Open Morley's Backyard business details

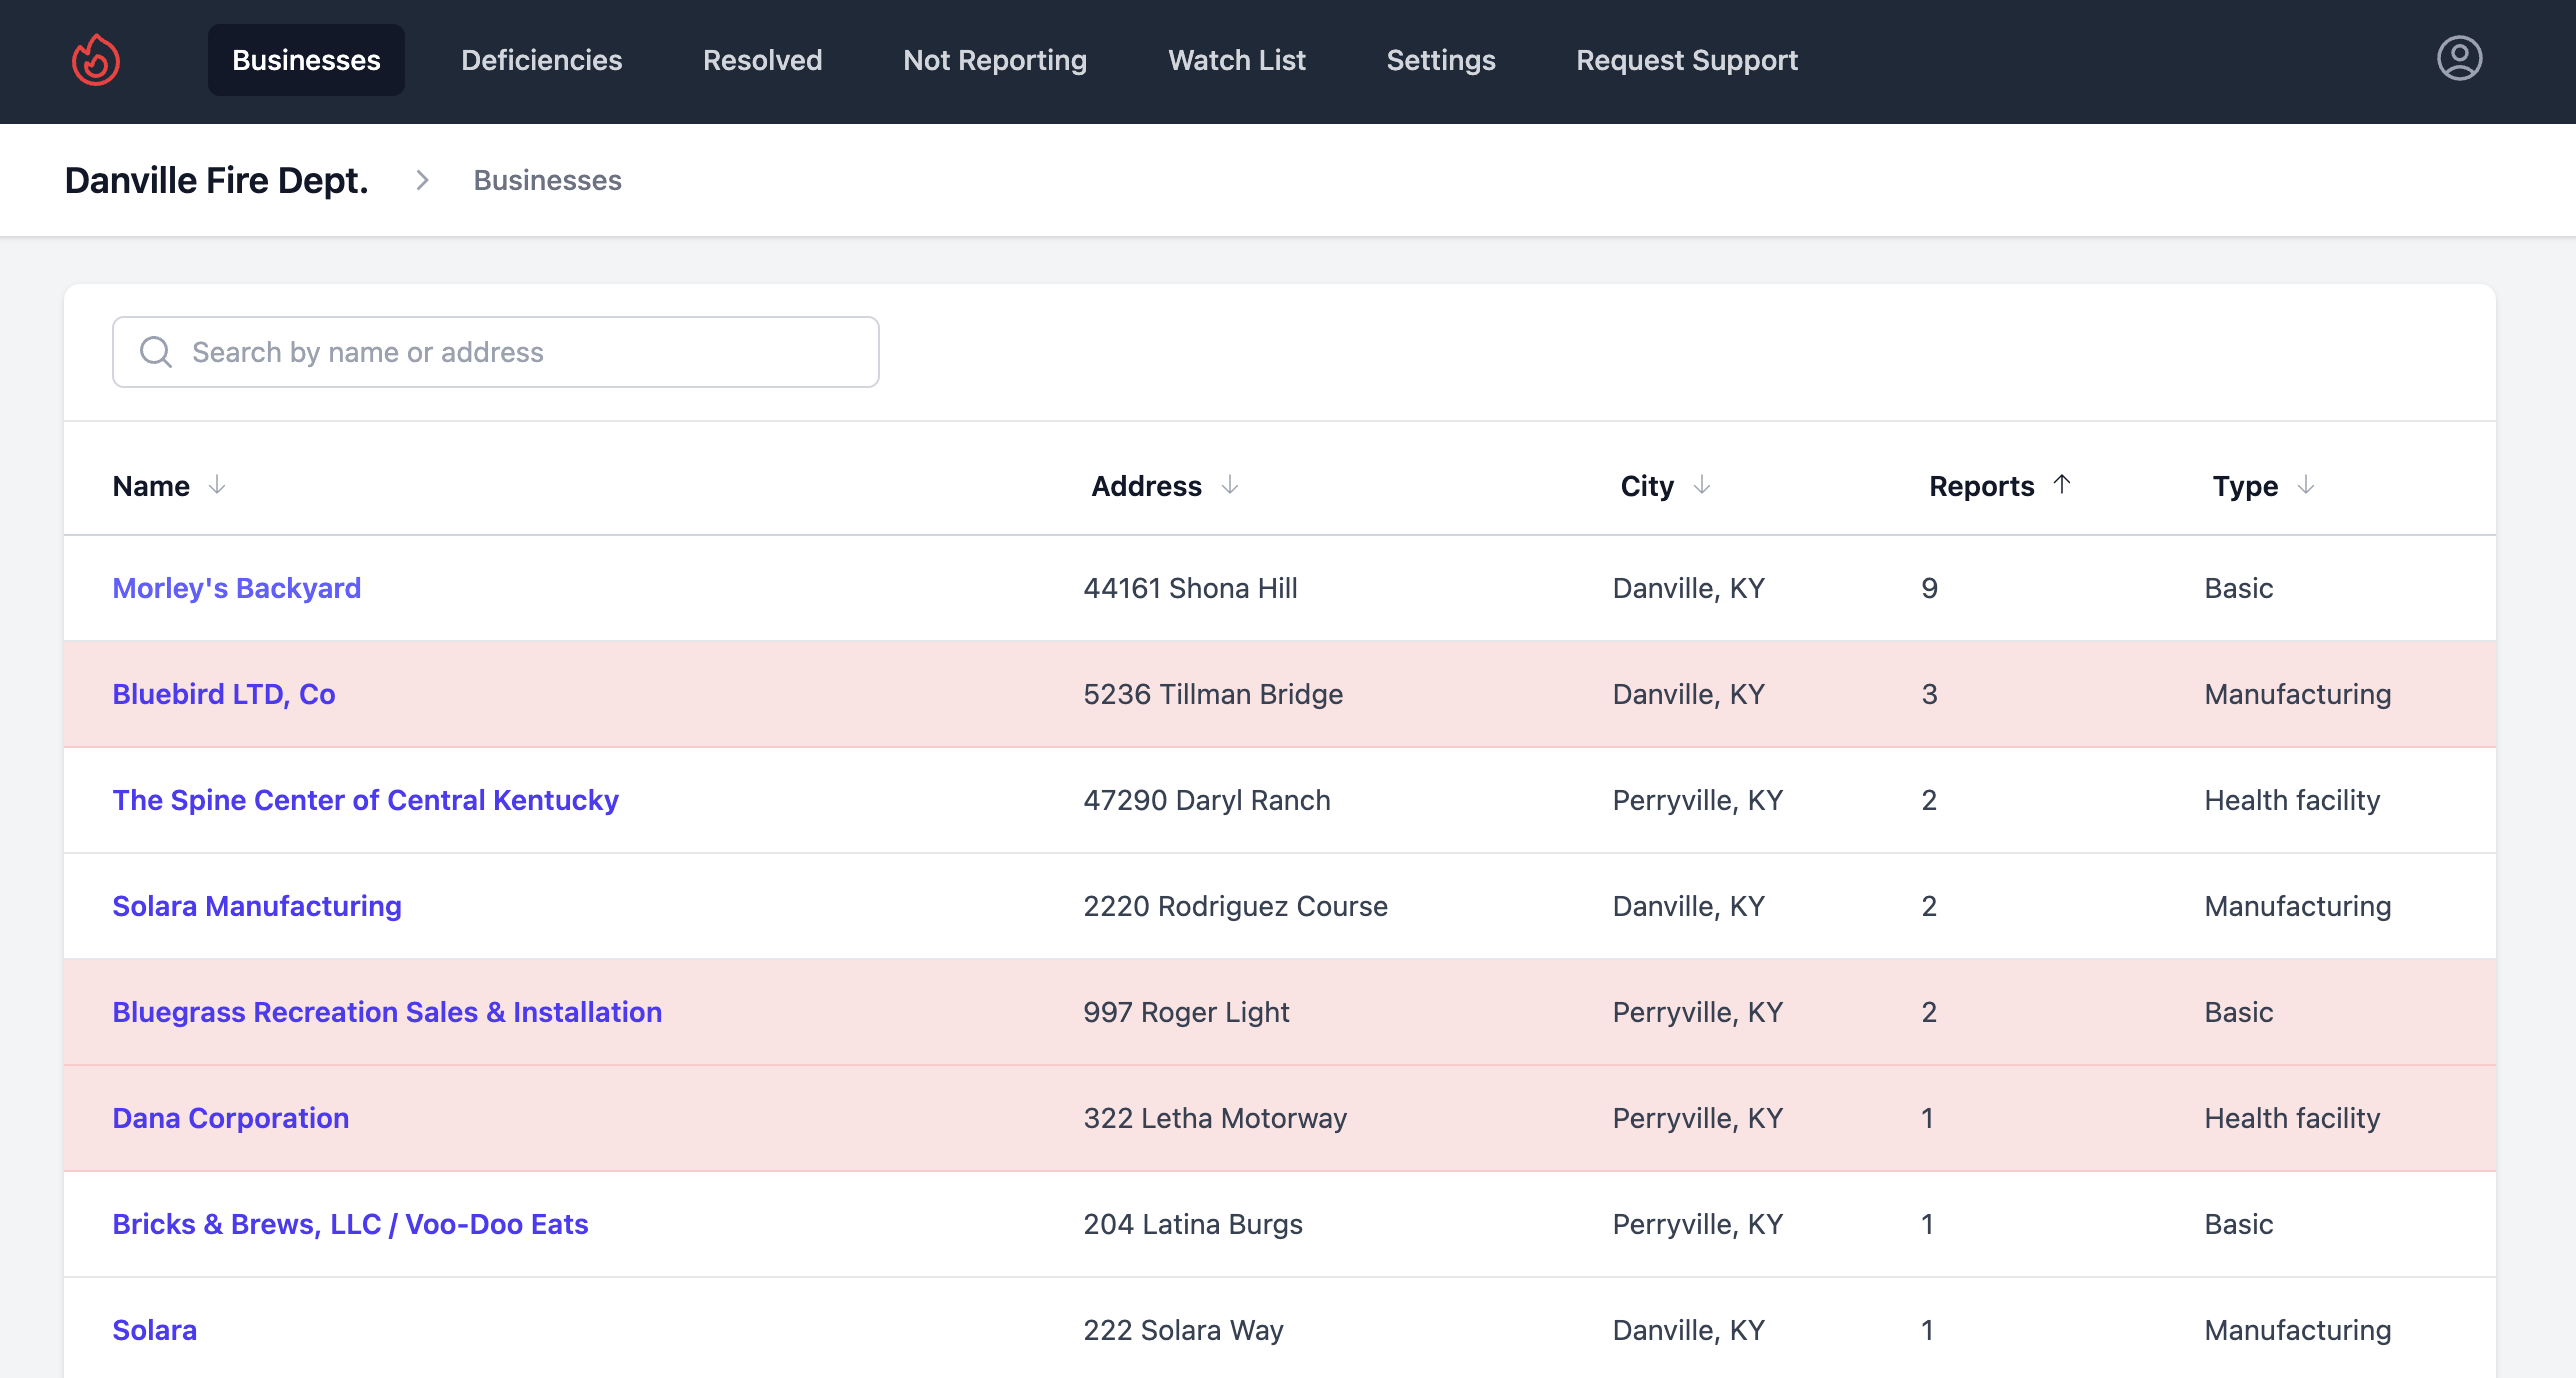tap(236, 588)
